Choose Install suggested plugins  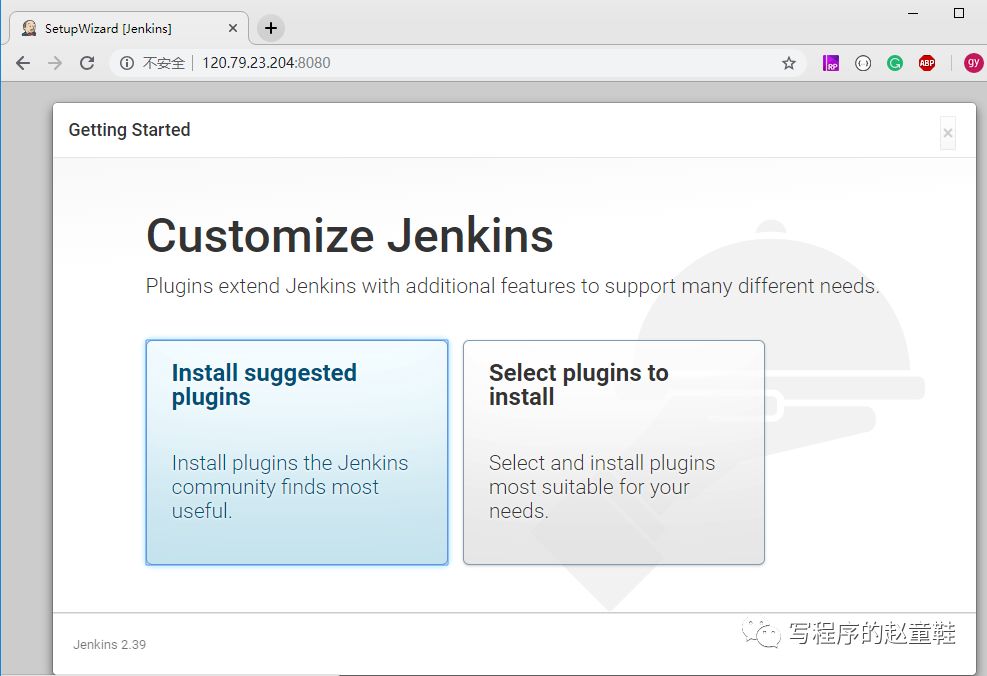tap(297, 453)
